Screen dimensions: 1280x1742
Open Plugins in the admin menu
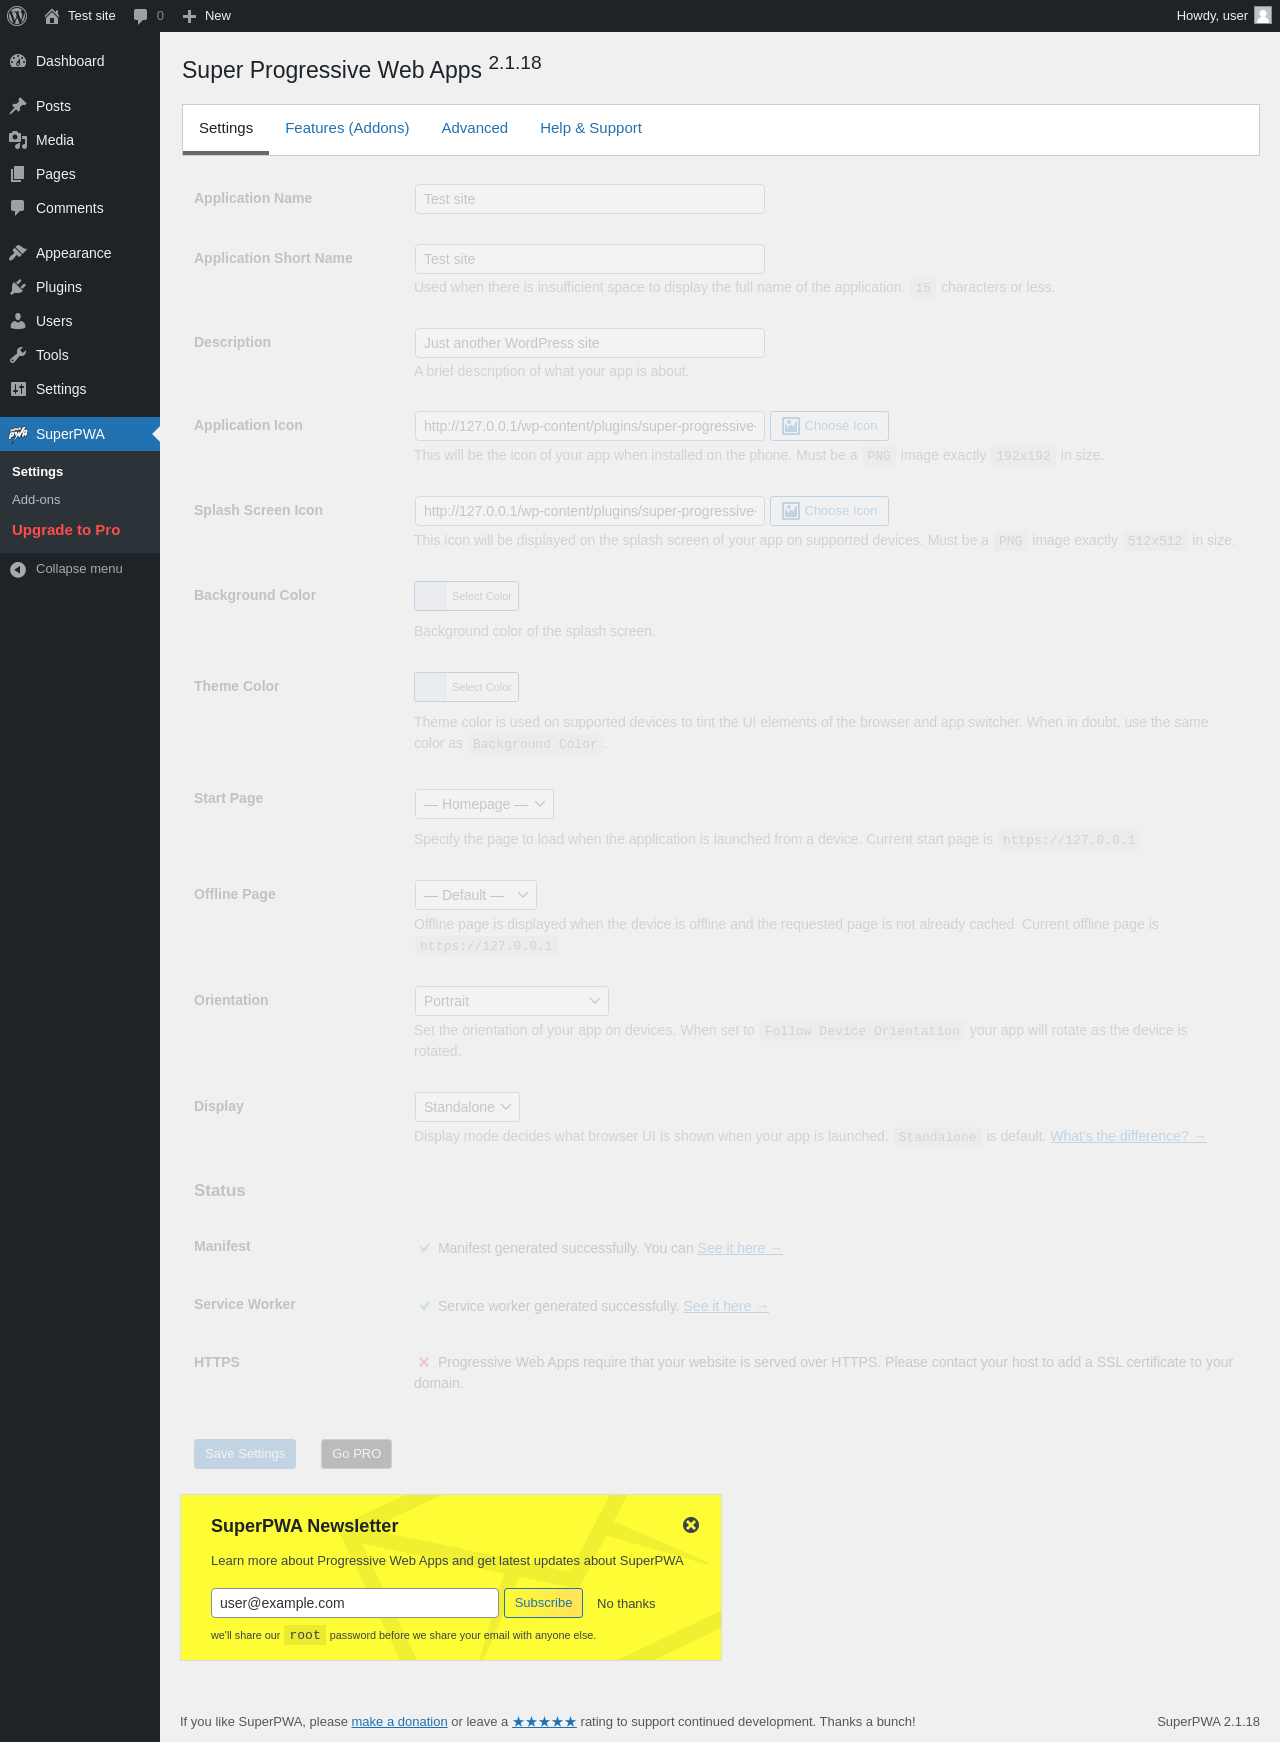click(80, 287)
